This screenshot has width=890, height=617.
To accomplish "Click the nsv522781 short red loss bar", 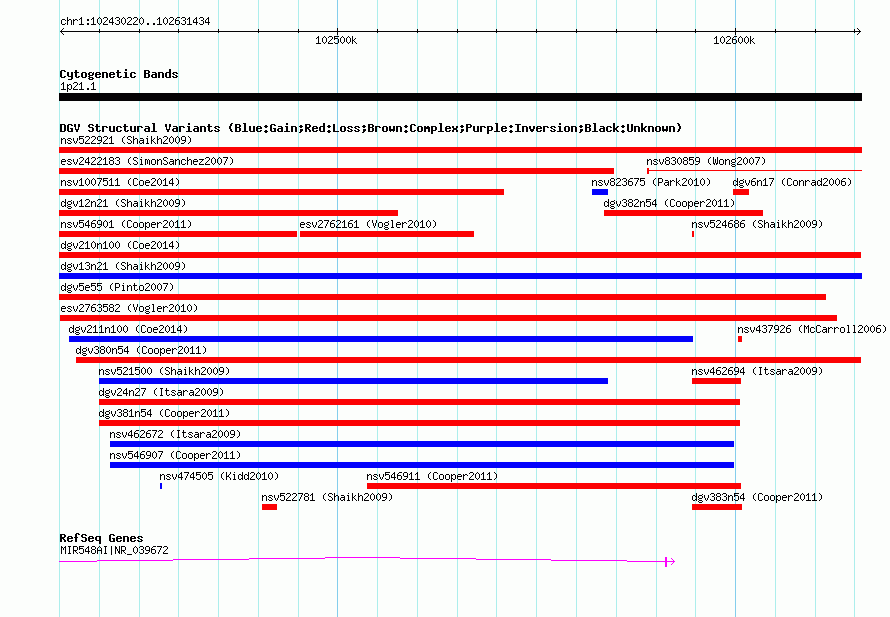I will pos(269,507).
